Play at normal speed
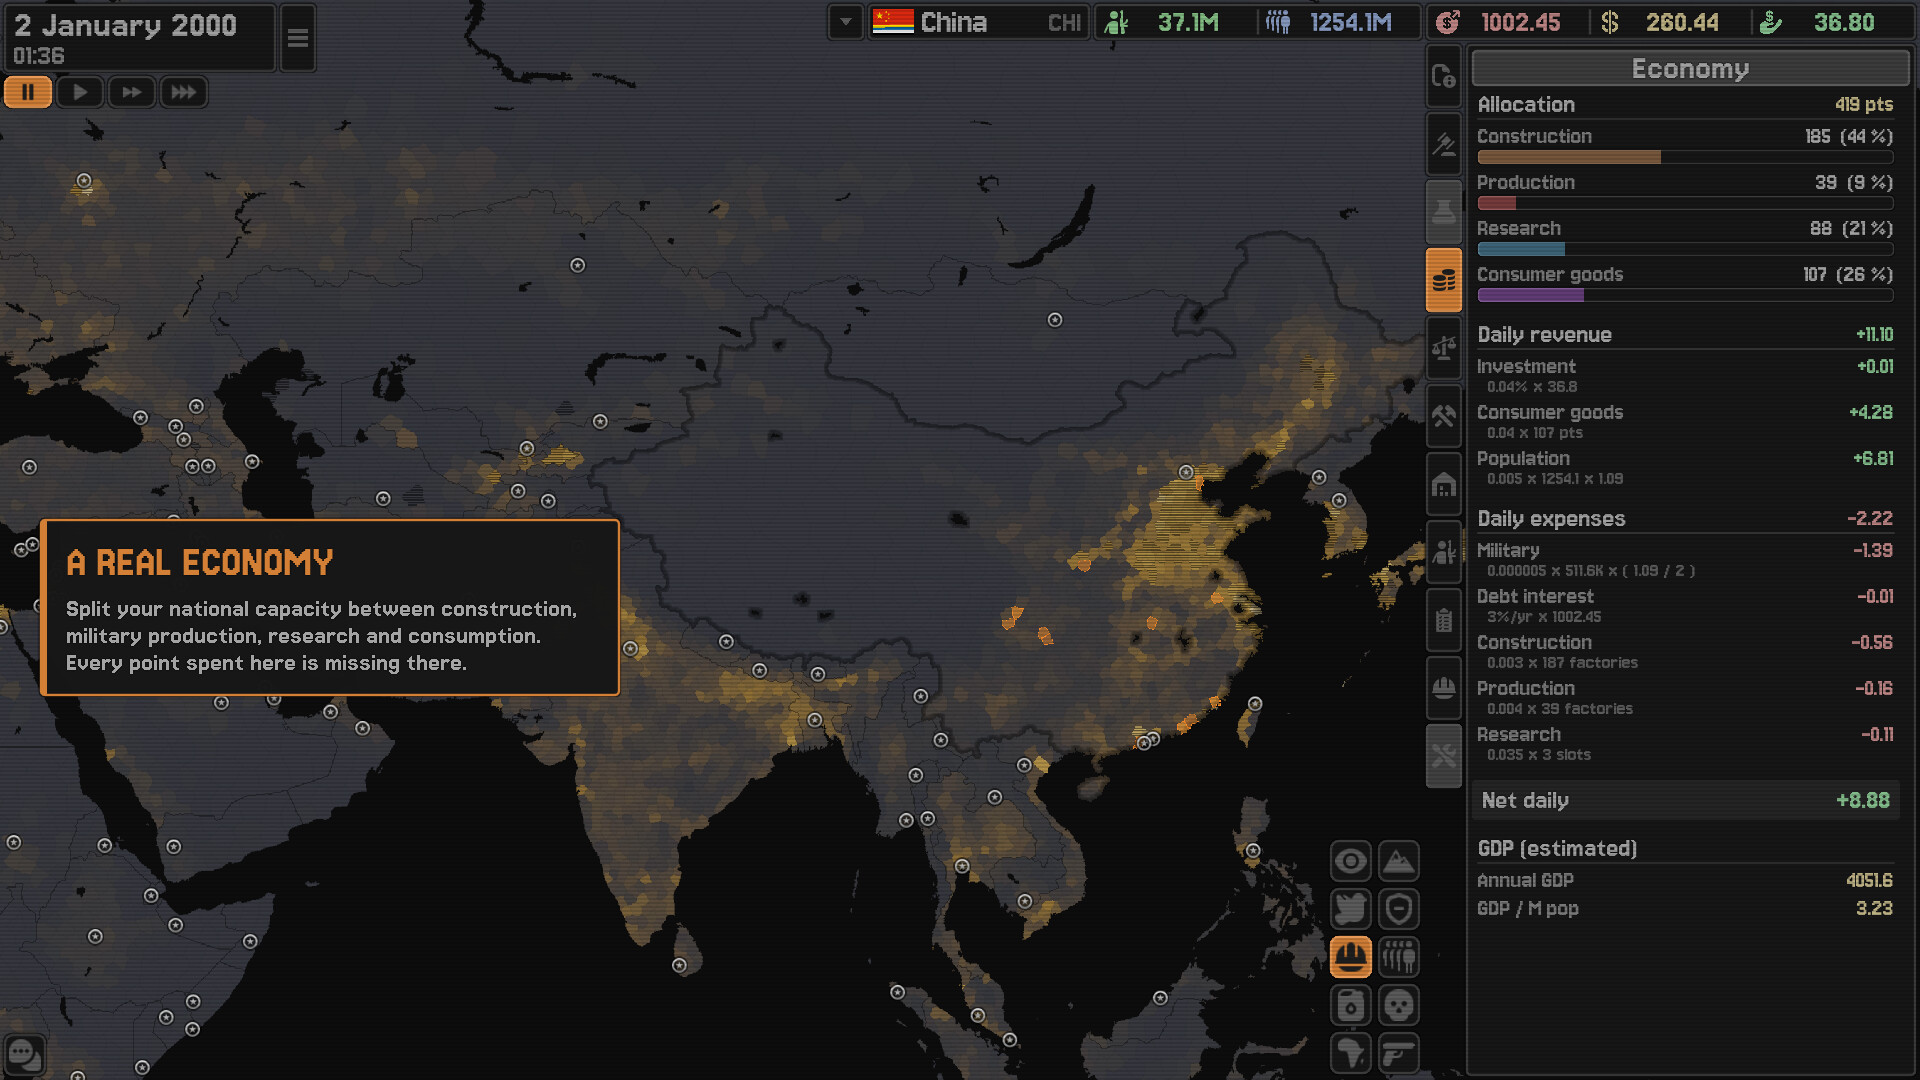 tap(80, 92)
